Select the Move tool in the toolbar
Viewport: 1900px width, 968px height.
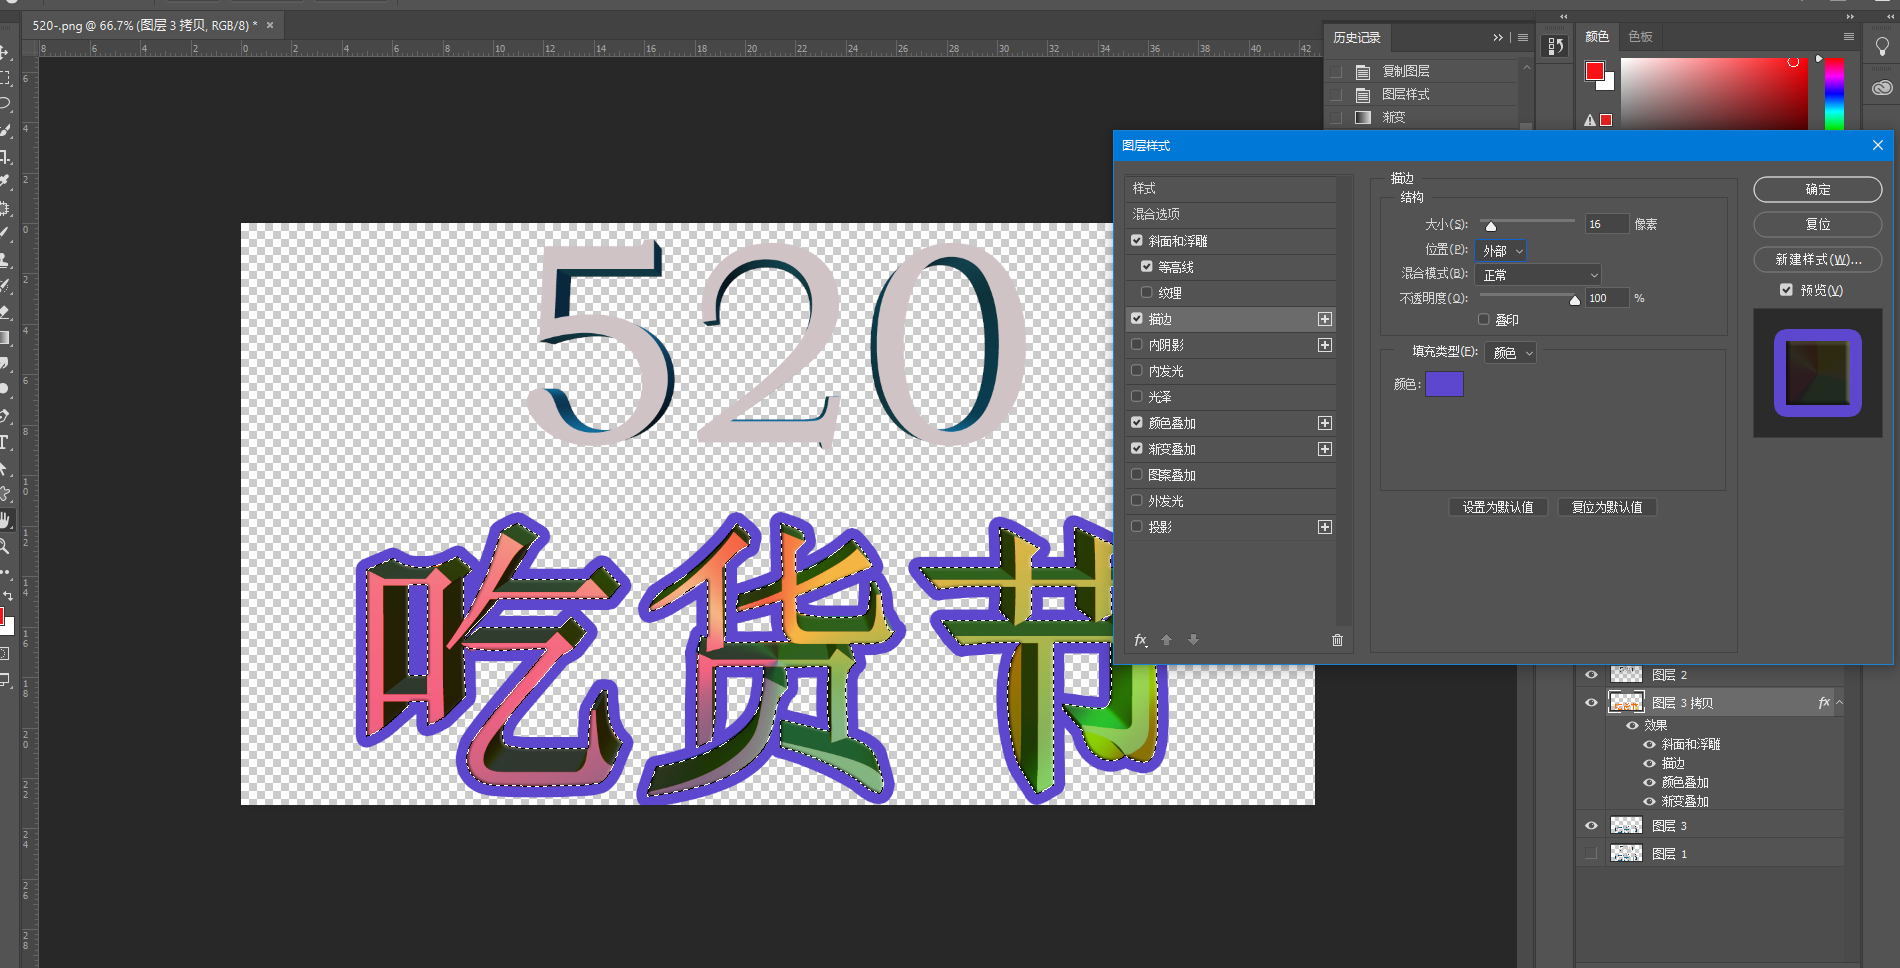(9, 50)
